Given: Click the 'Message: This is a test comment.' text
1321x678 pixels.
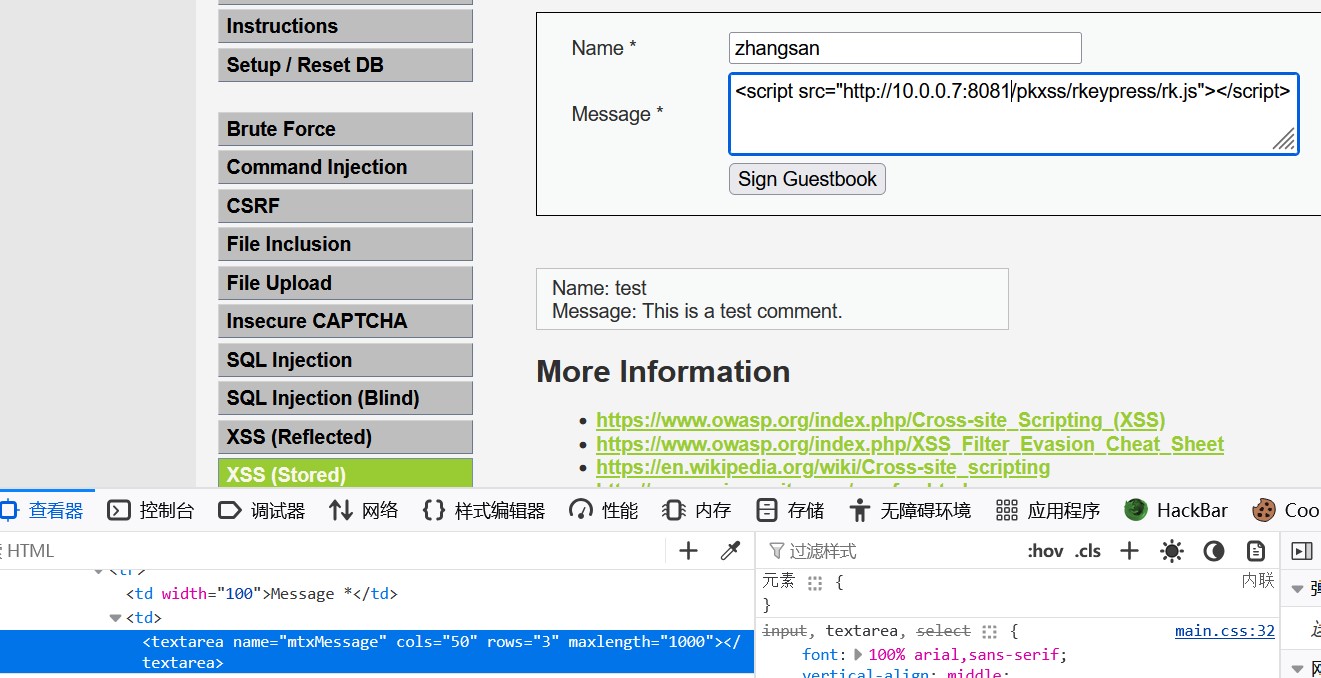Looking at the screenshot, I should pyautogui.click(x=697, y=311).
